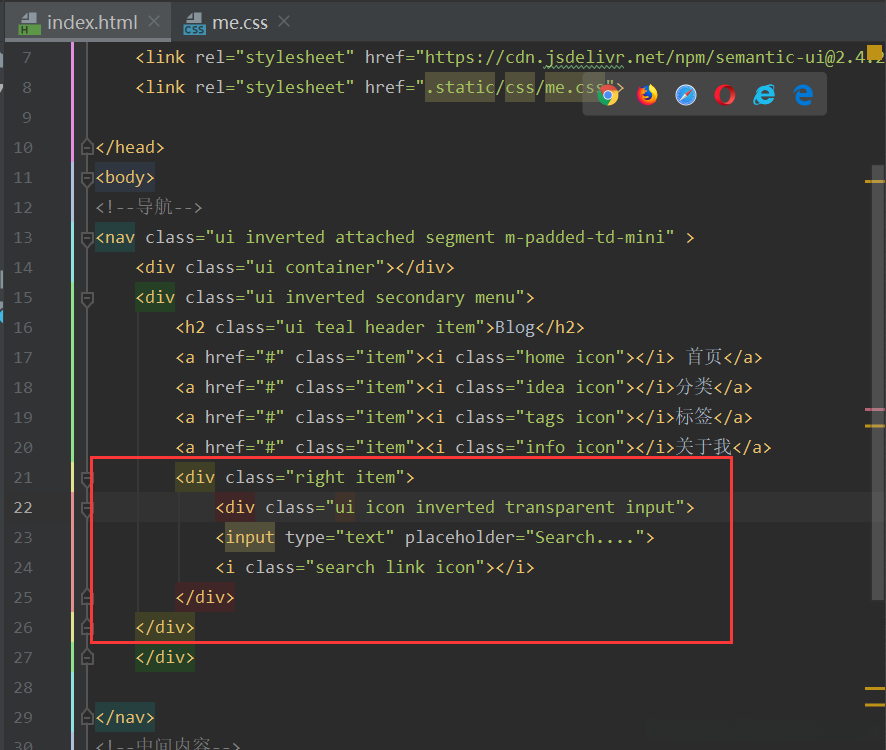Fold the transparent input div on line 22

[88, 508]
